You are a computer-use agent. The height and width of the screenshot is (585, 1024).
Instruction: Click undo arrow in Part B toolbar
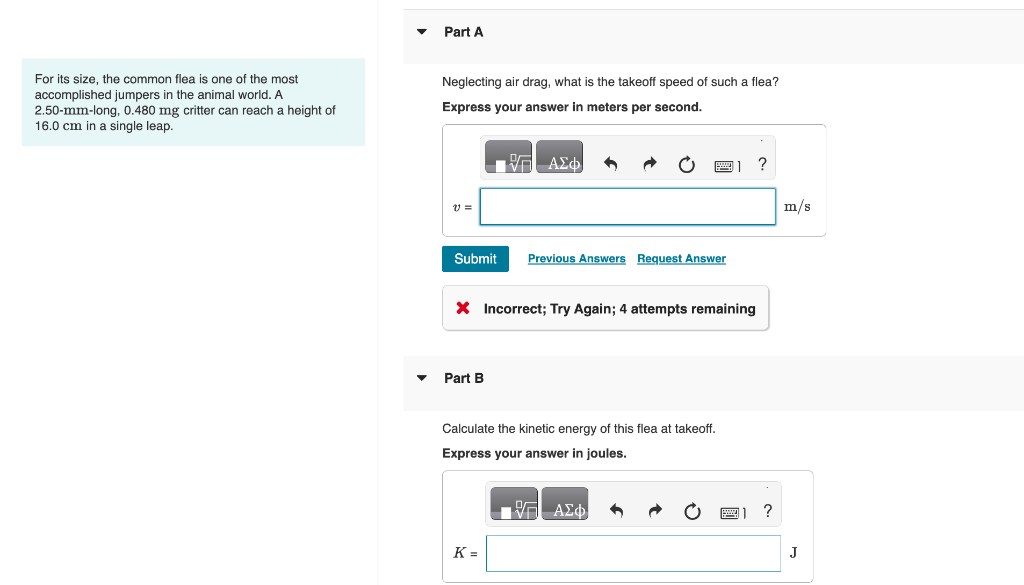[x=617, y=512]
